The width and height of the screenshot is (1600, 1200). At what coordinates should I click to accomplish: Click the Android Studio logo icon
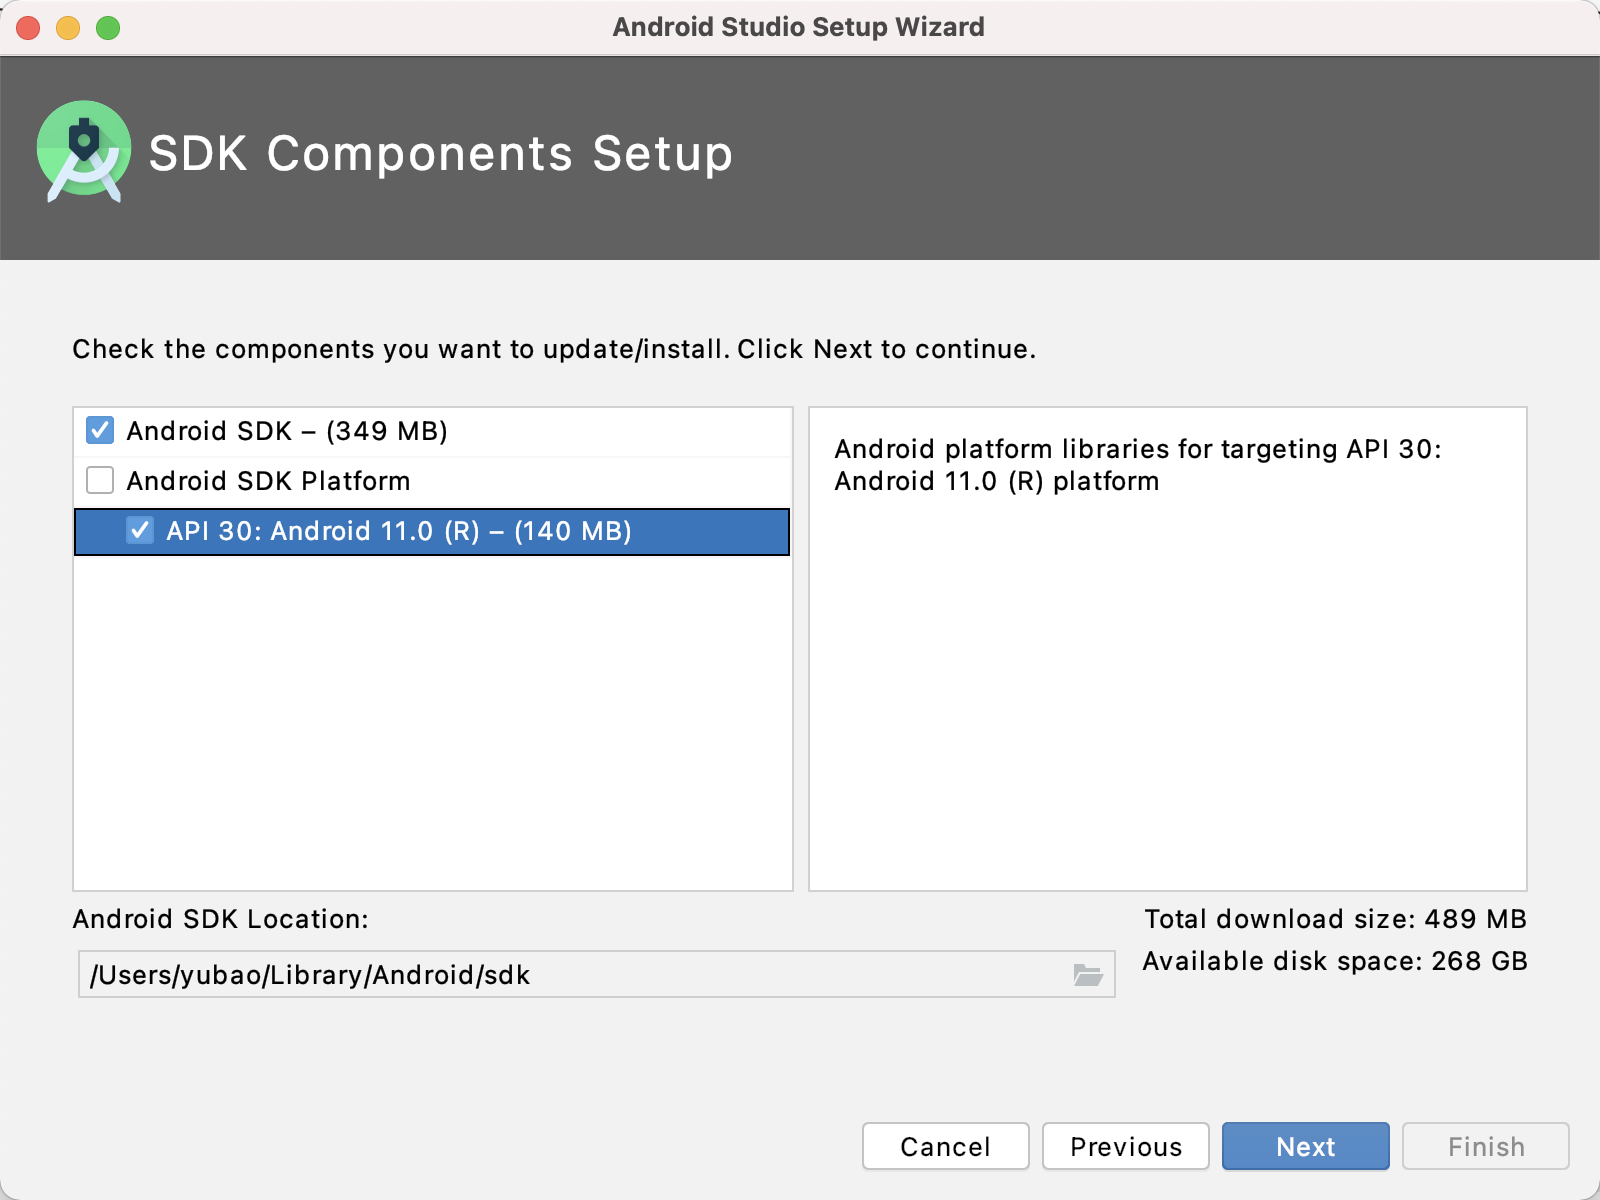point(84,151)
